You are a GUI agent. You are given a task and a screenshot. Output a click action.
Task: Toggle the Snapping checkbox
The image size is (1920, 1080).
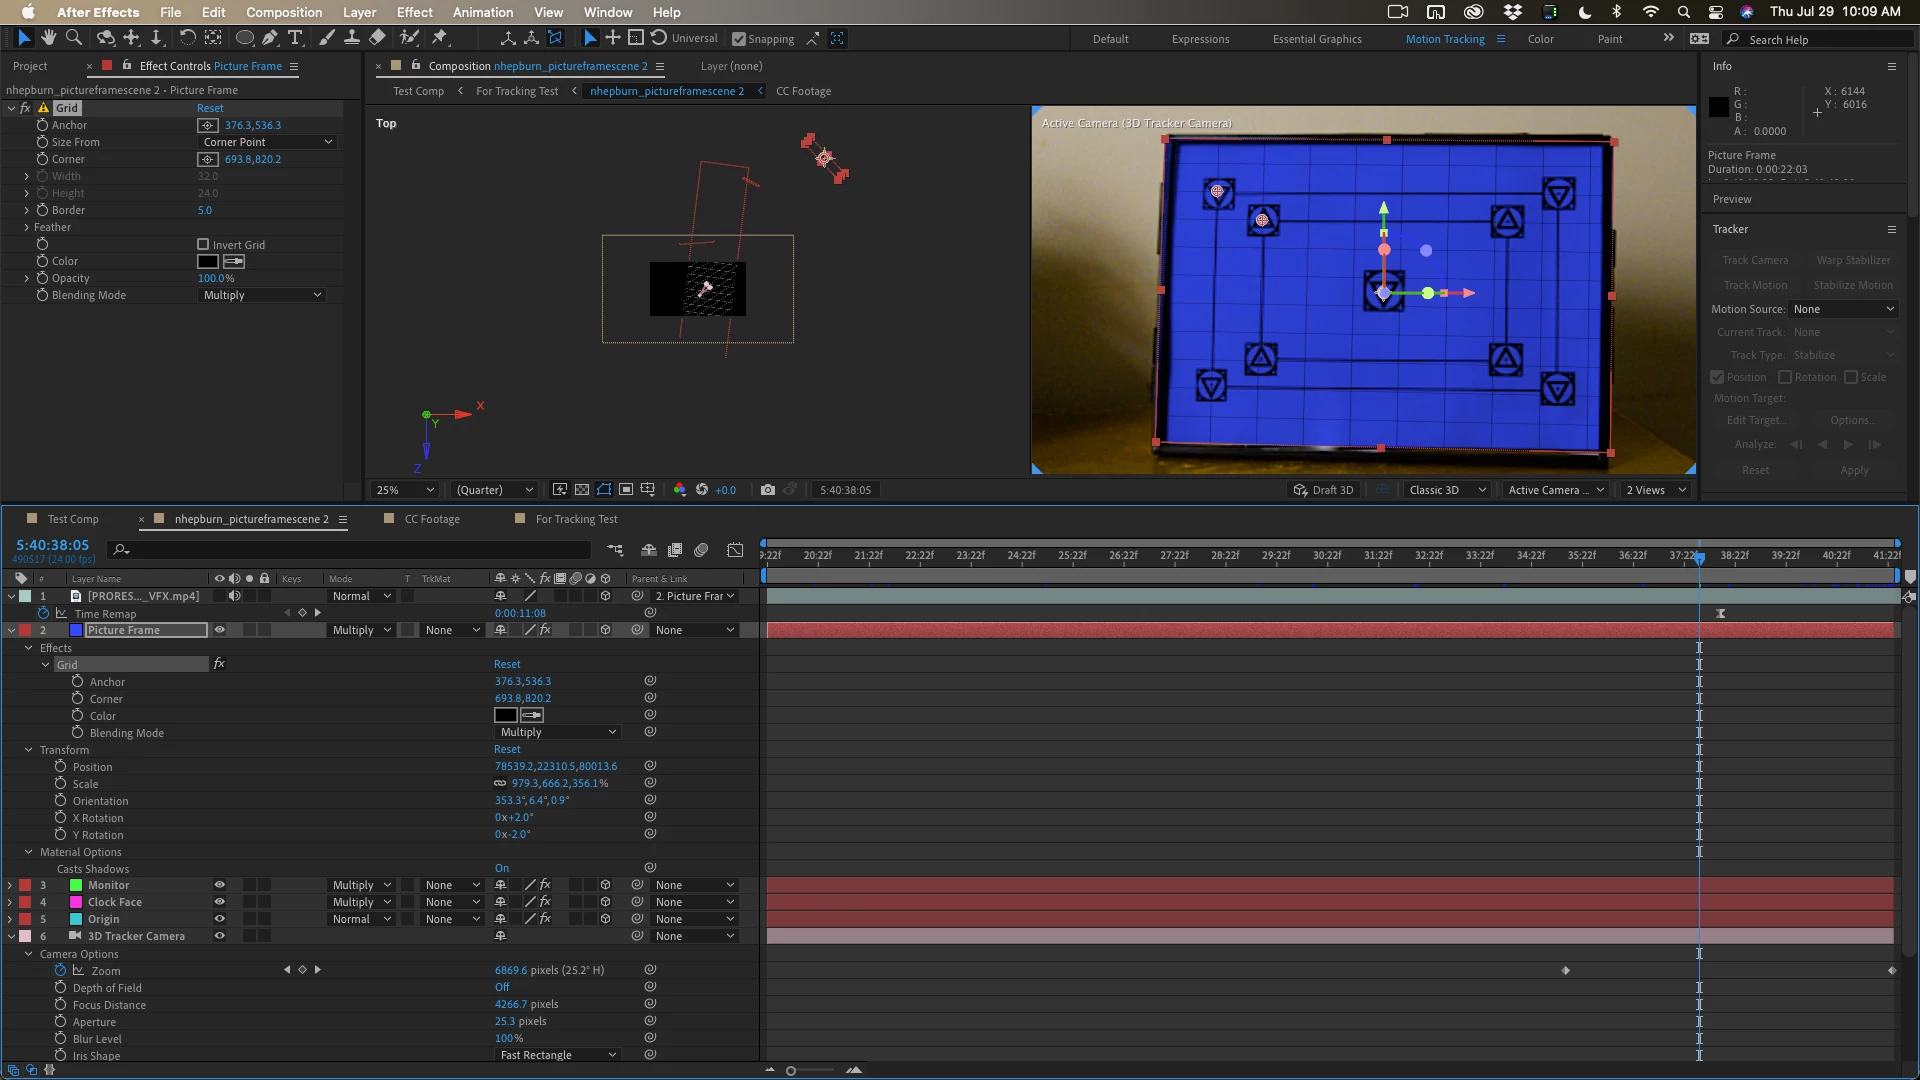click(x=739, y=39)
